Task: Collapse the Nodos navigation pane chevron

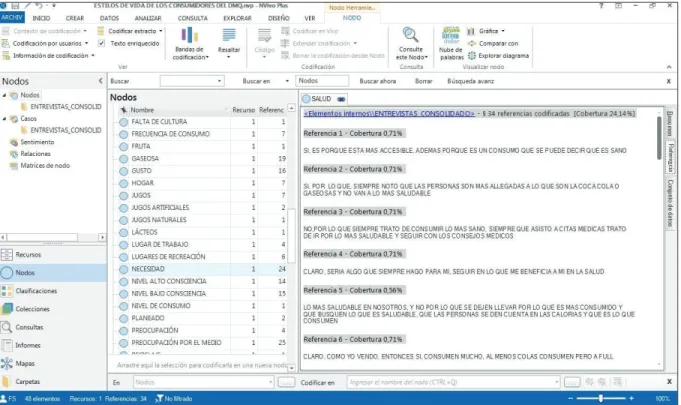Action: click(100, 81)
